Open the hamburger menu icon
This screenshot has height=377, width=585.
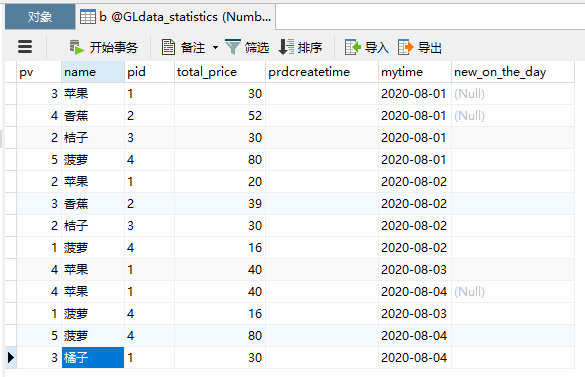(x=25, y=47)
